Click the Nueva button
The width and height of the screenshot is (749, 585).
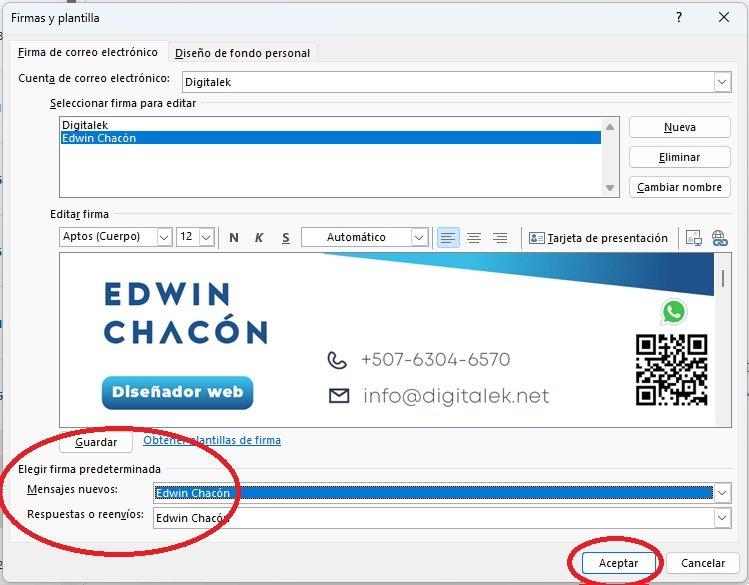pyautogui.click(x=679, y=127)
